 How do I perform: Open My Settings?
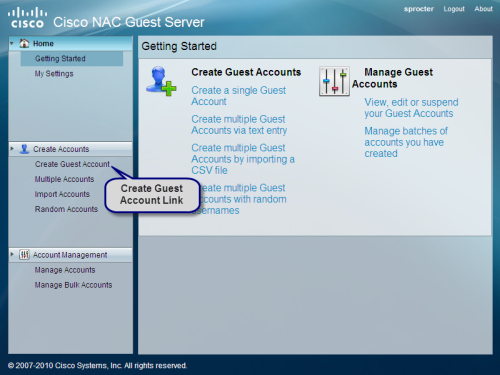(54, 74)
